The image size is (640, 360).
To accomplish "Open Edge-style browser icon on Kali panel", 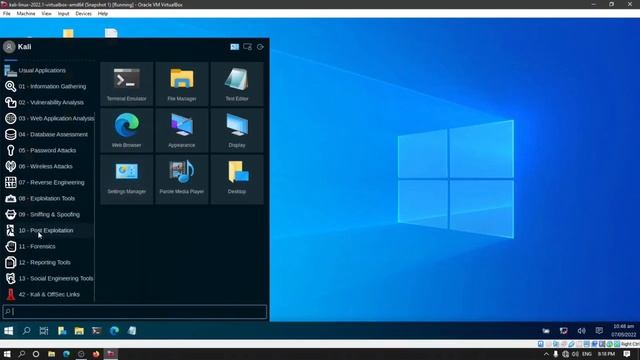I will [x=114, y=331].
